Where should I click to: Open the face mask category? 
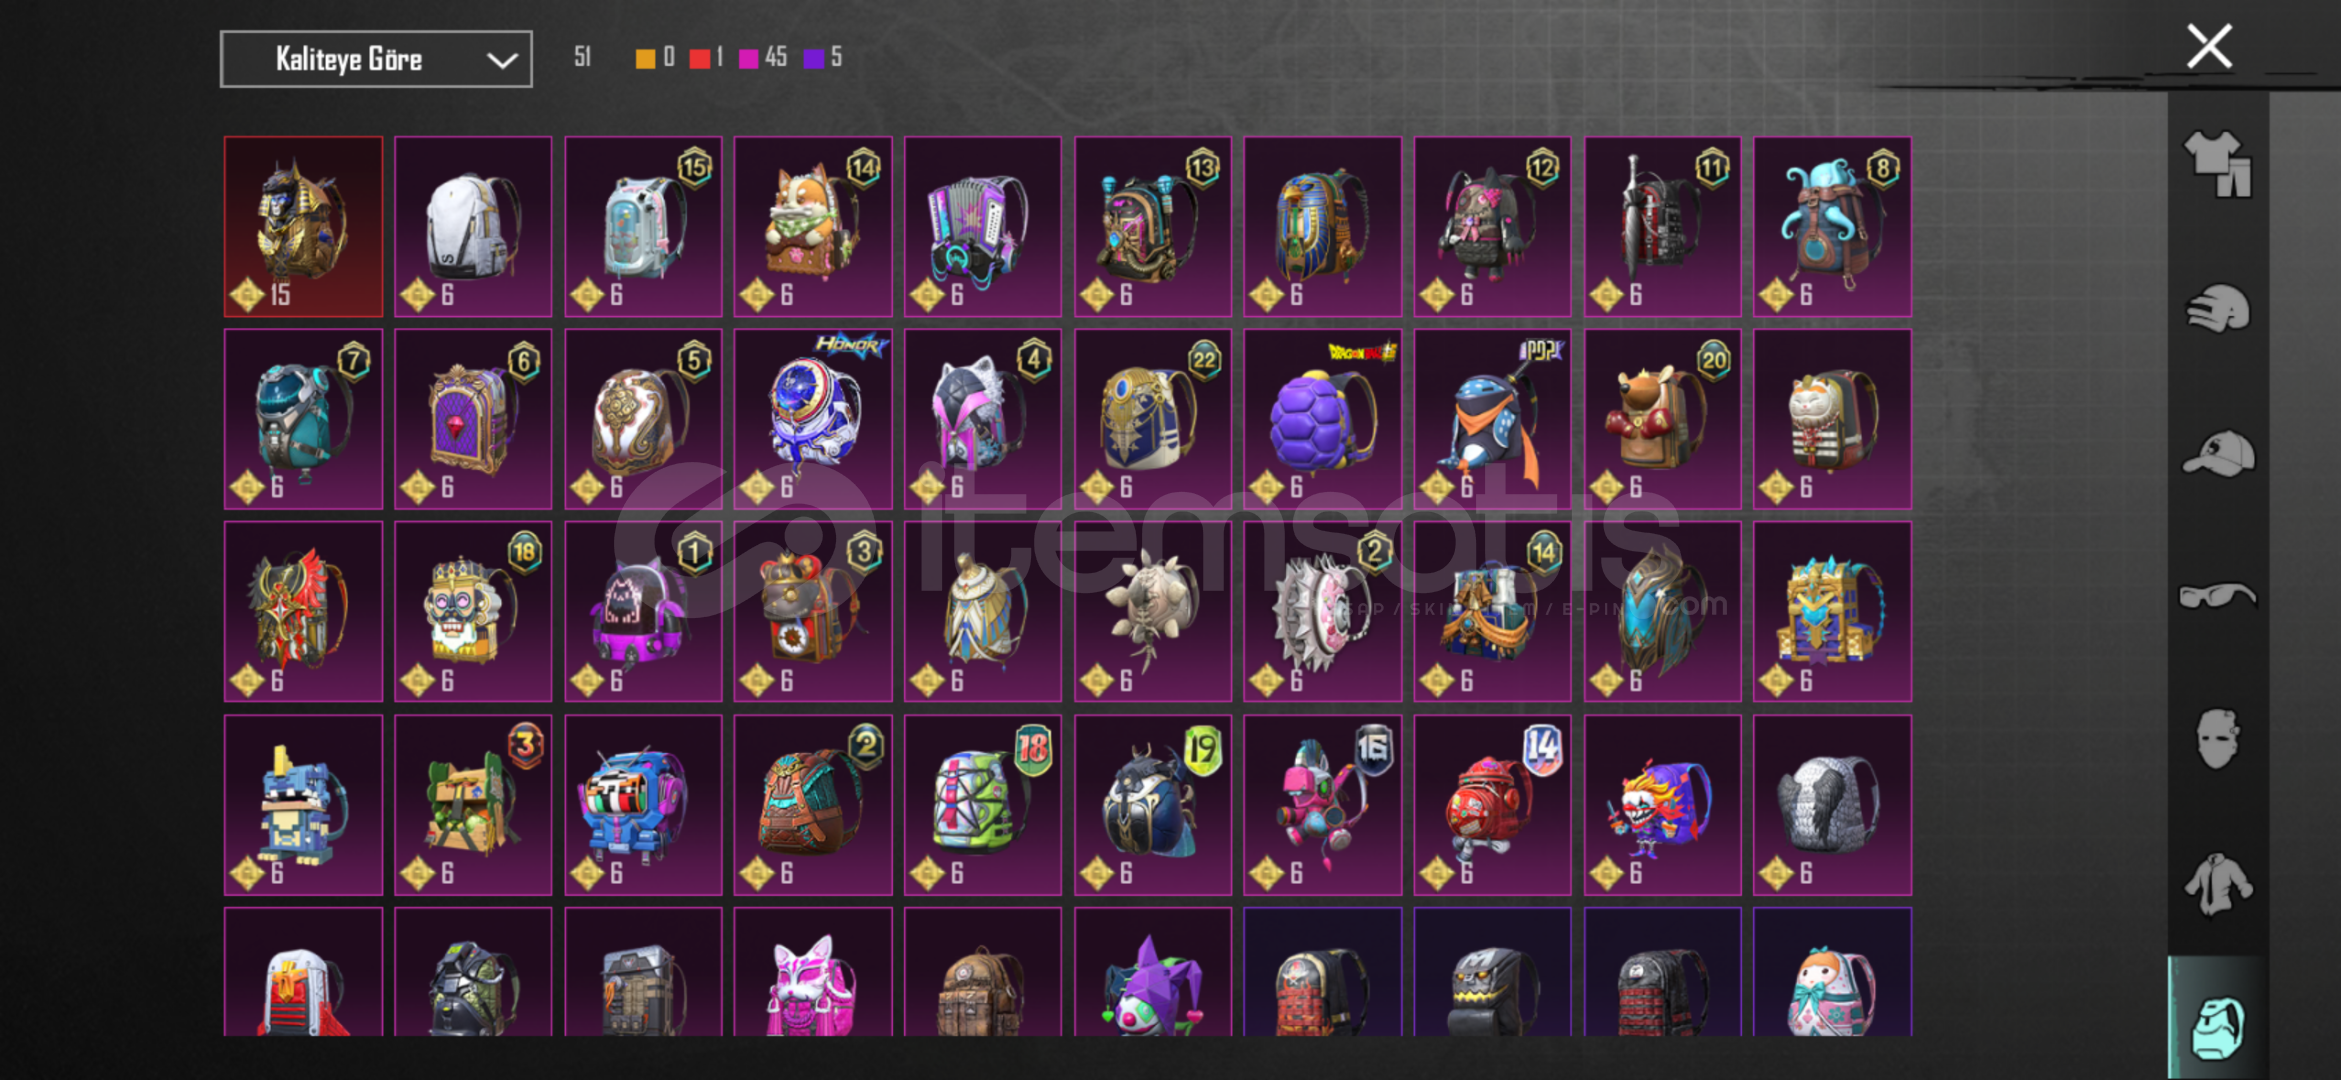[2217, 739]
